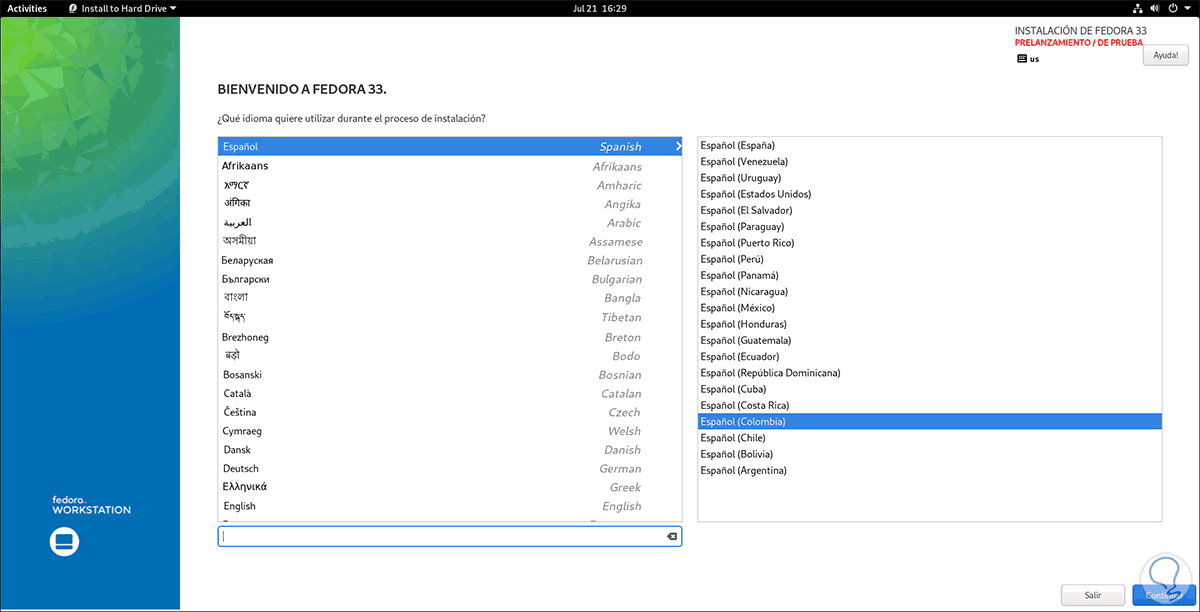
Task: Click the US keyboard layout indicator icon
Action: [1022, 59]
